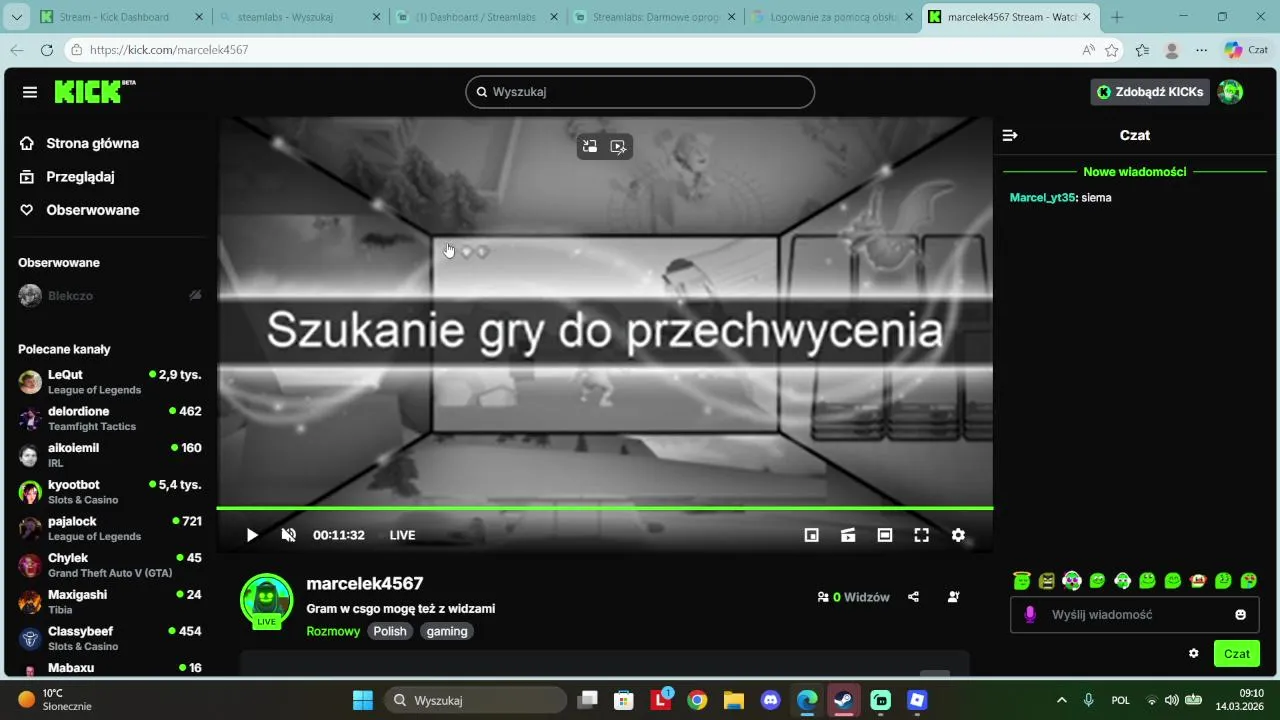Open chat settings gear
The height and width of the screenshot is (720, 1280).
tap(1193, 654)
